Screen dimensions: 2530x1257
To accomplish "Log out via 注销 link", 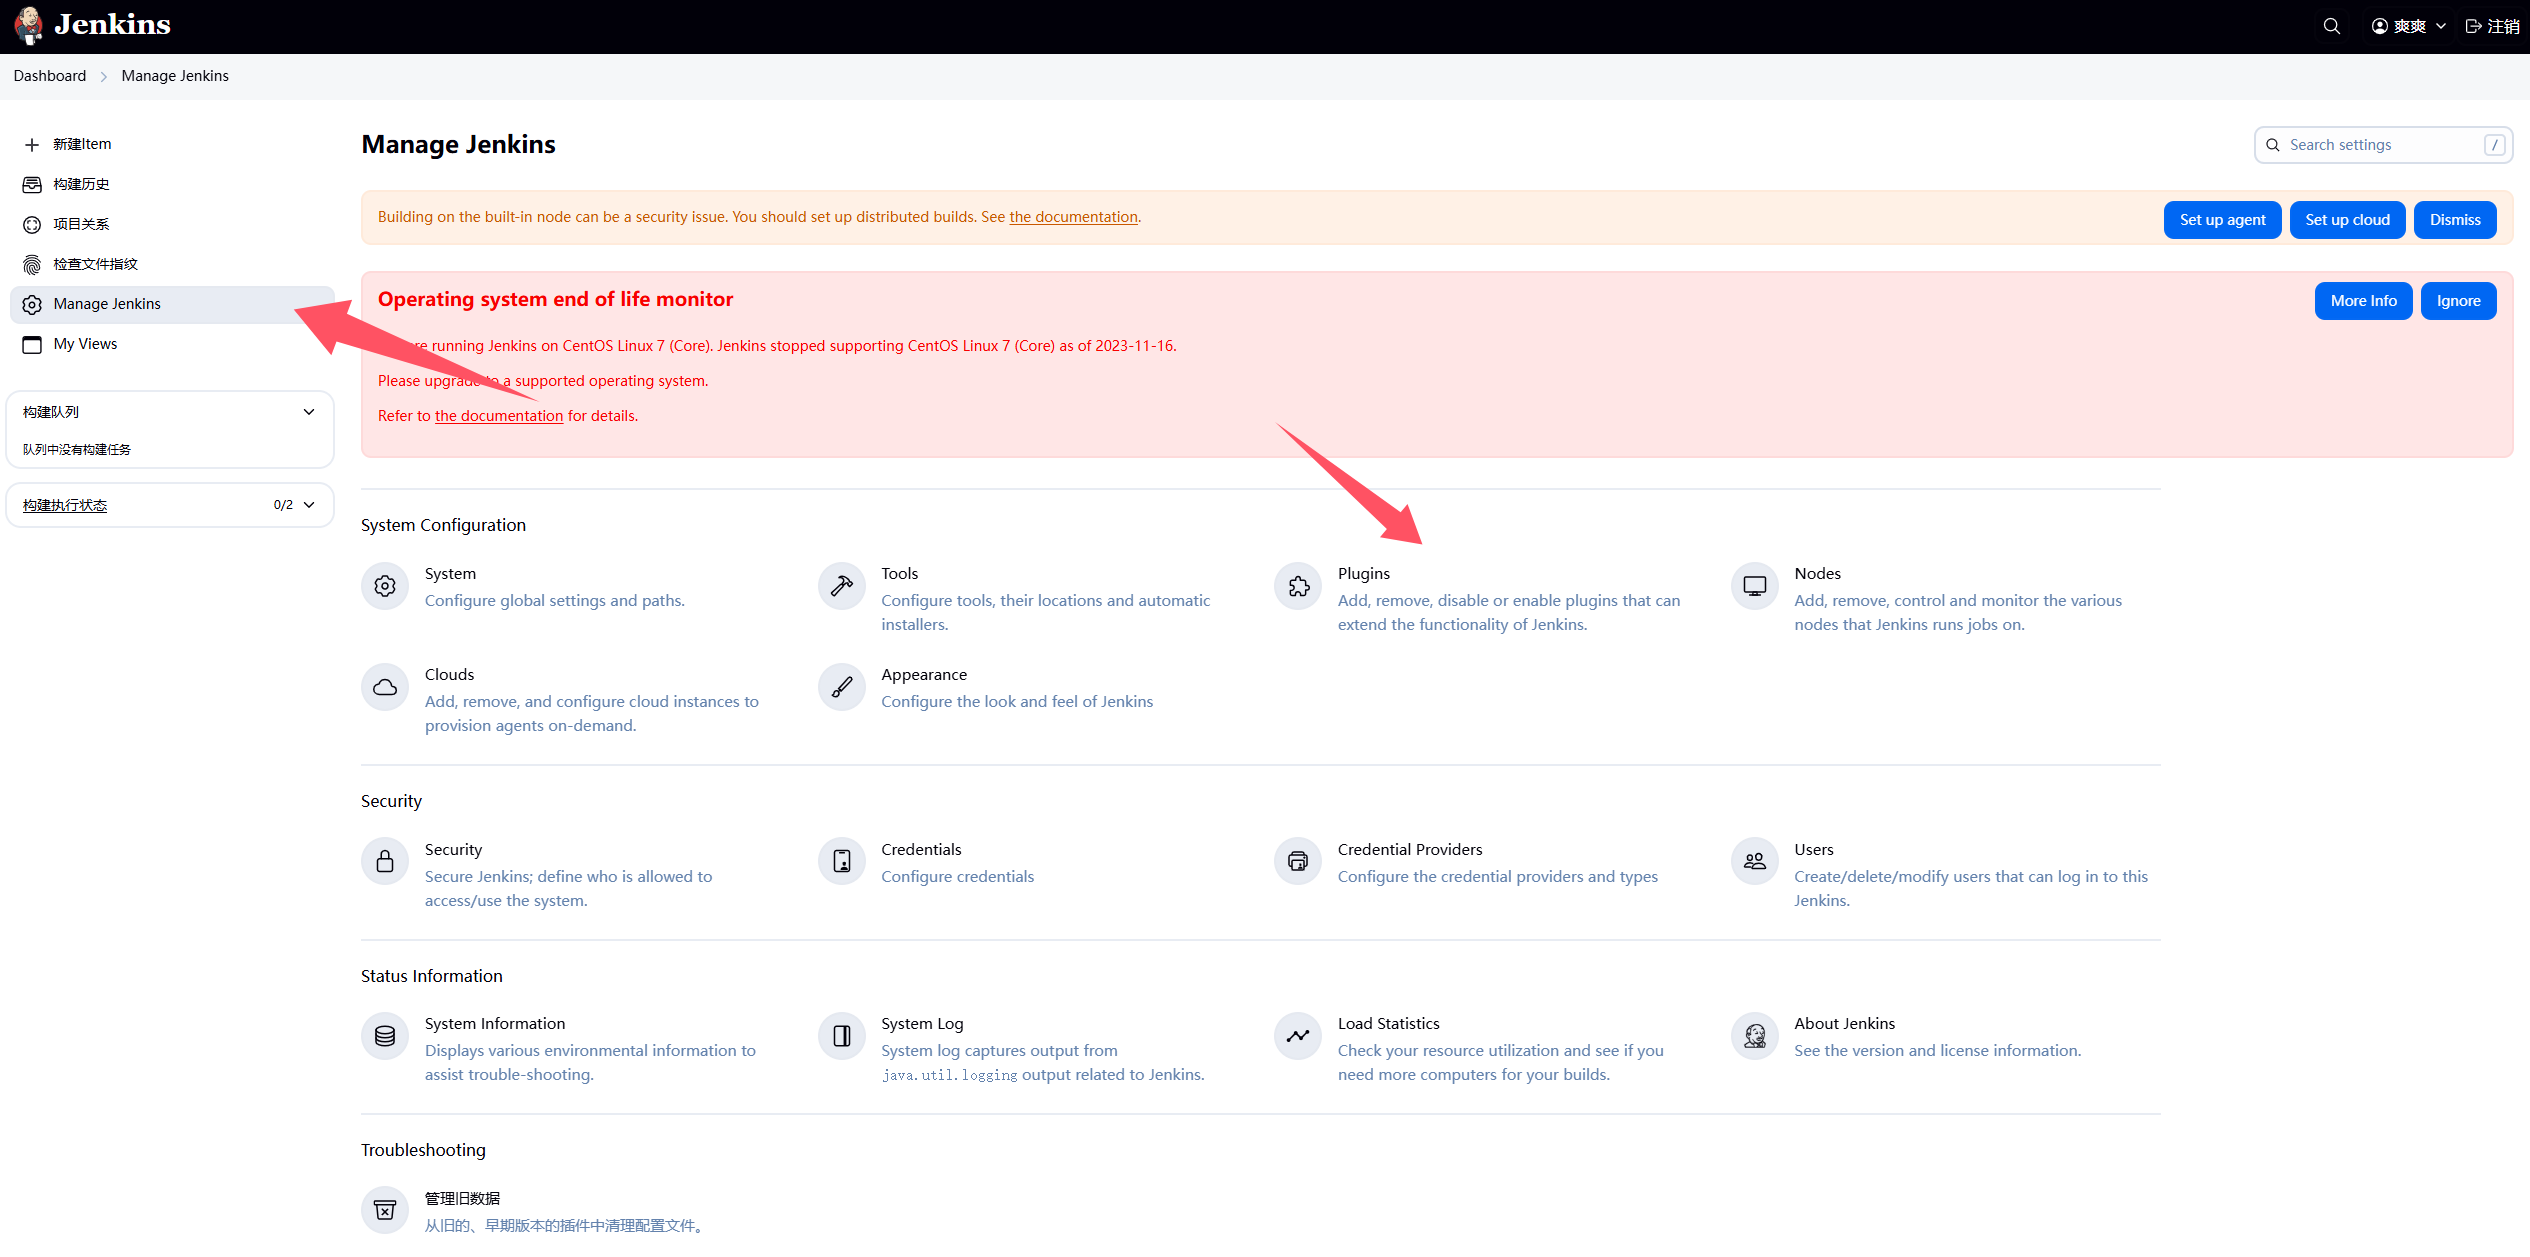I will point(2492,26).
